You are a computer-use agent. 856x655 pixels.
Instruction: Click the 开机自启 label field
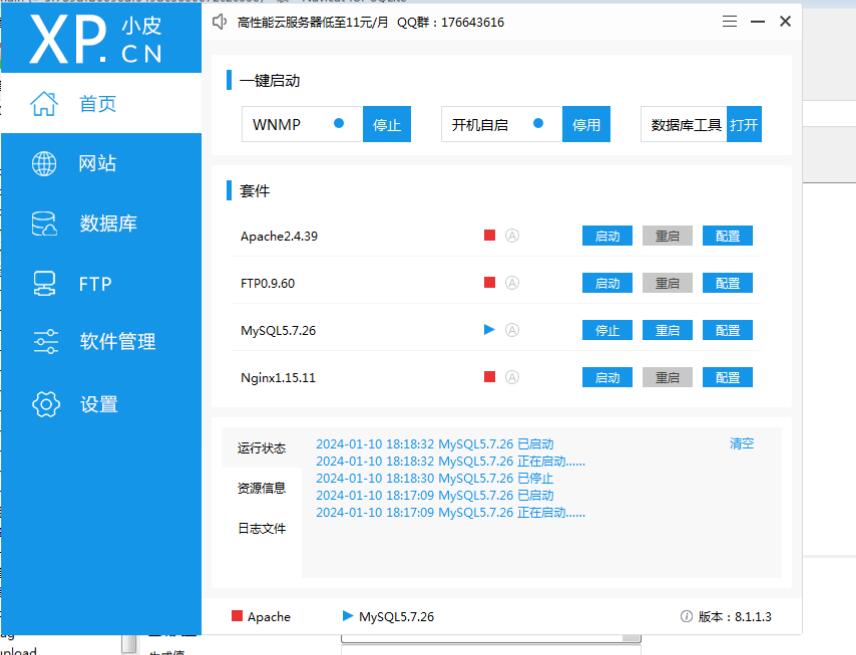[x=502, y=124]
